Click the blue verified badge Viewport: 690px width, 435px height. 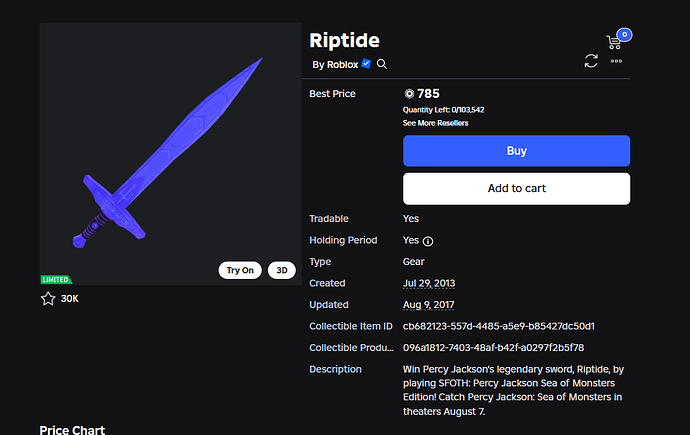366,64
